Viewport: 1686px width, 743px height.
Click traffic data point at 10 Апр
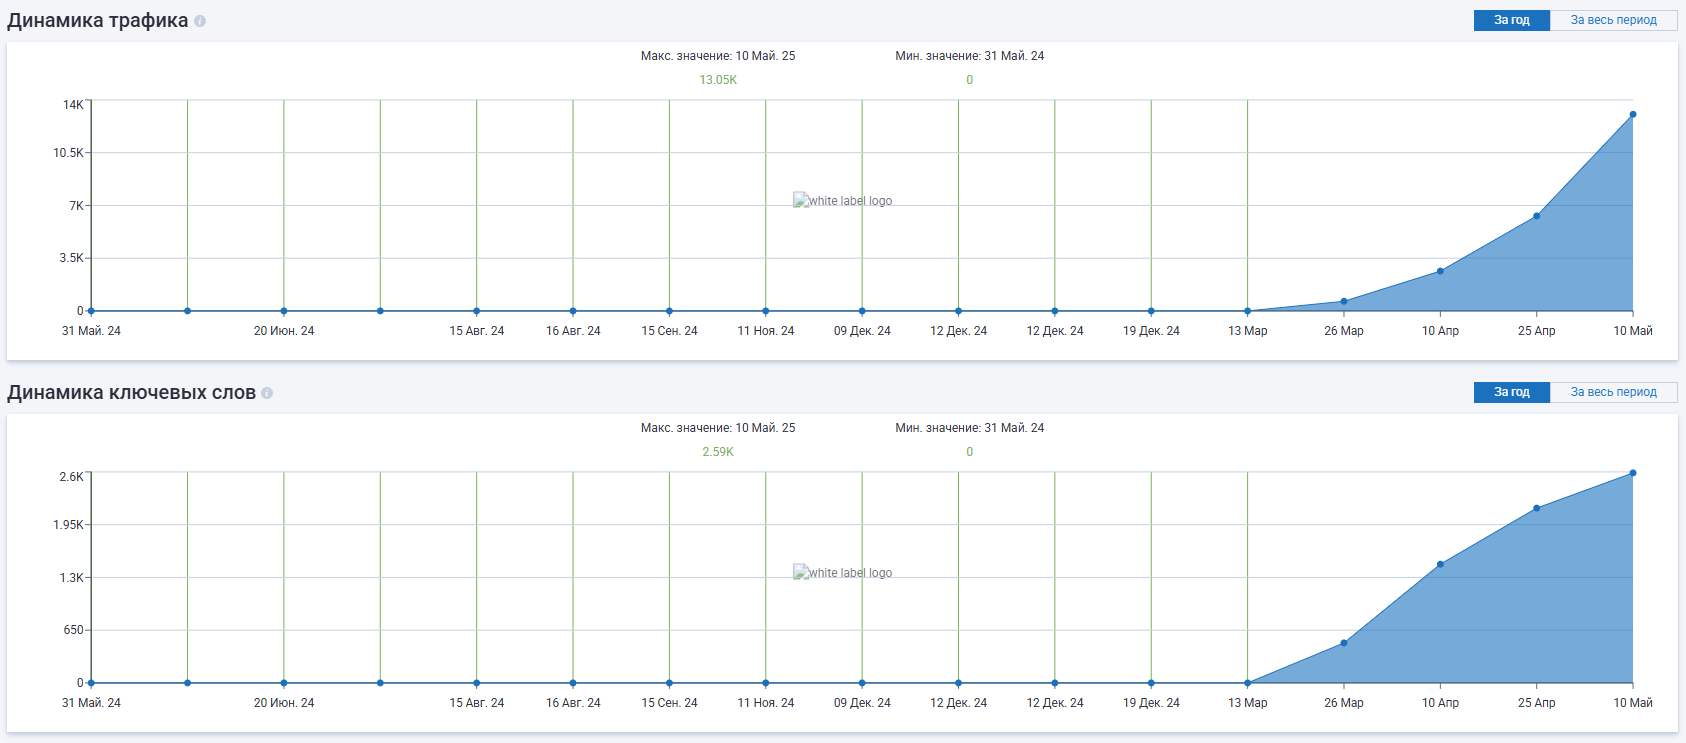[1440, 271]
